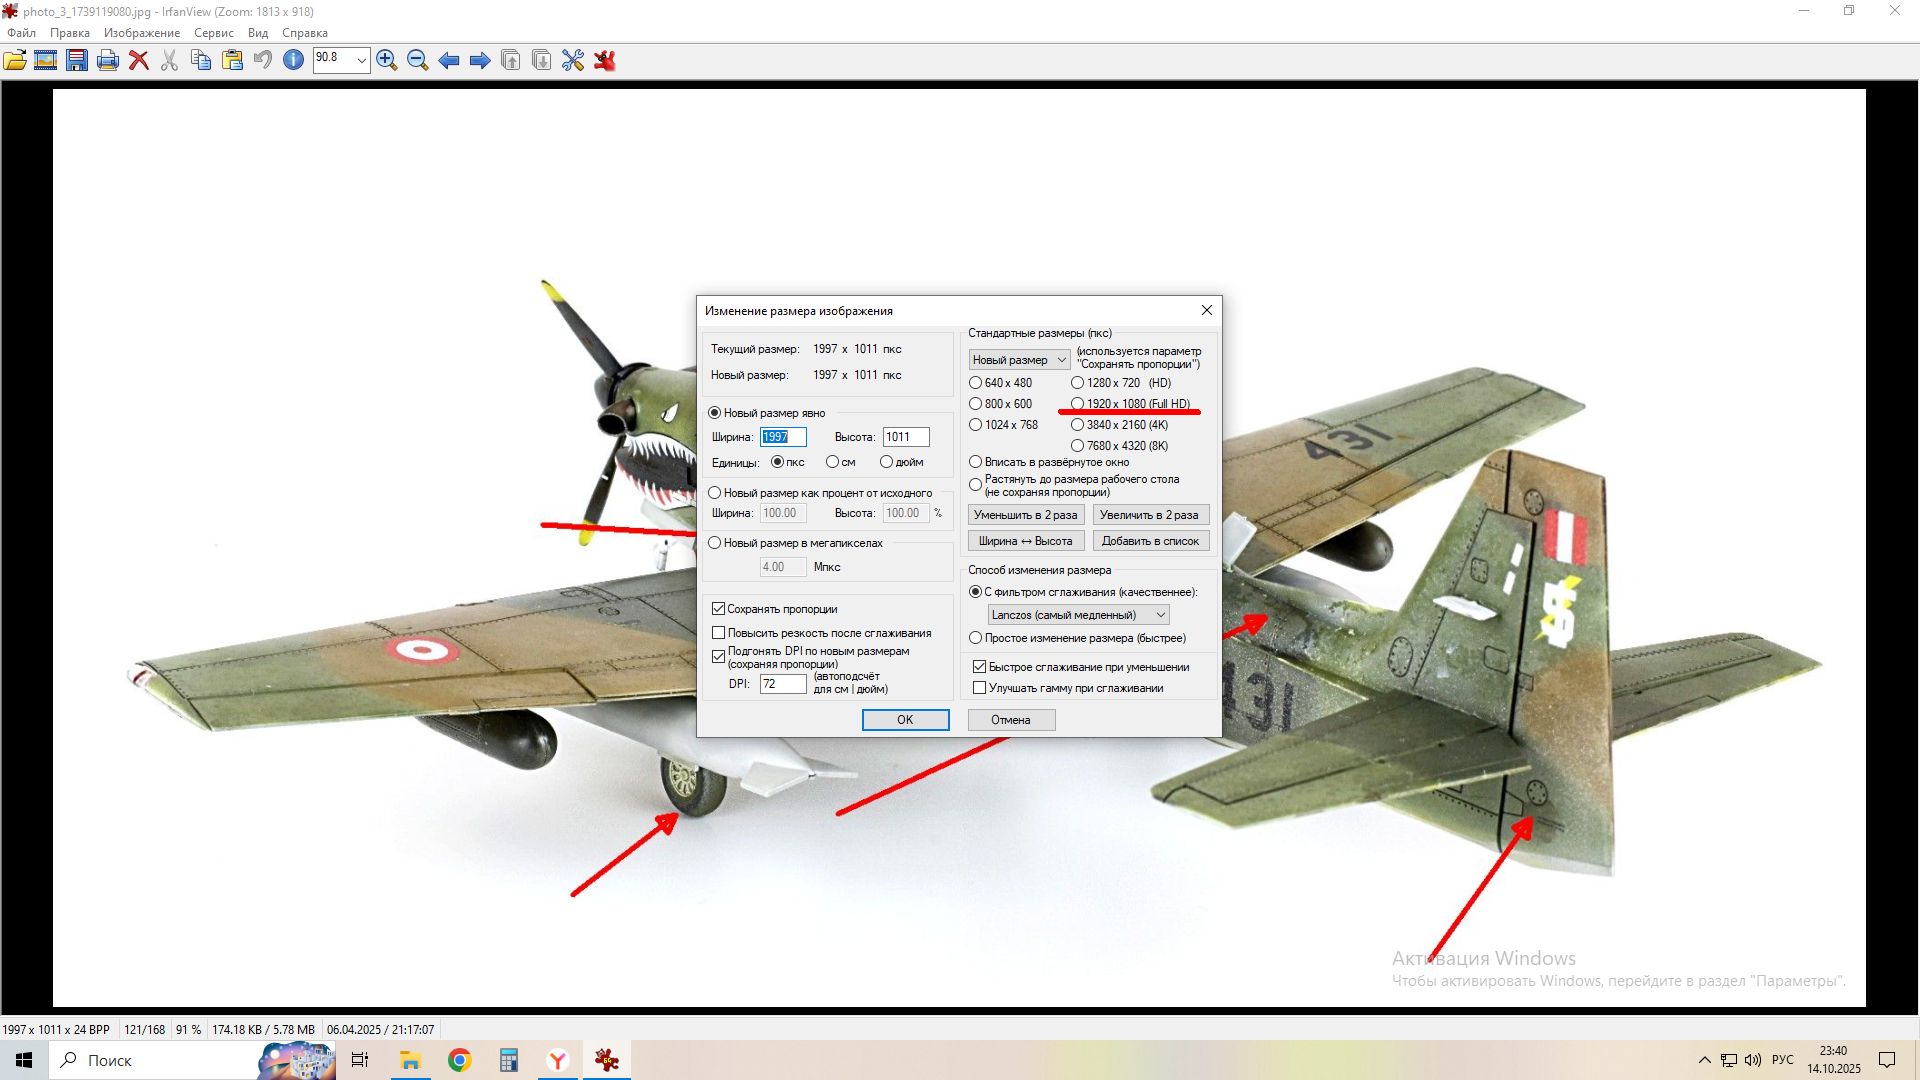Click the Open file folder icon
1920x1080 pixels.
[x=15, y=61]
